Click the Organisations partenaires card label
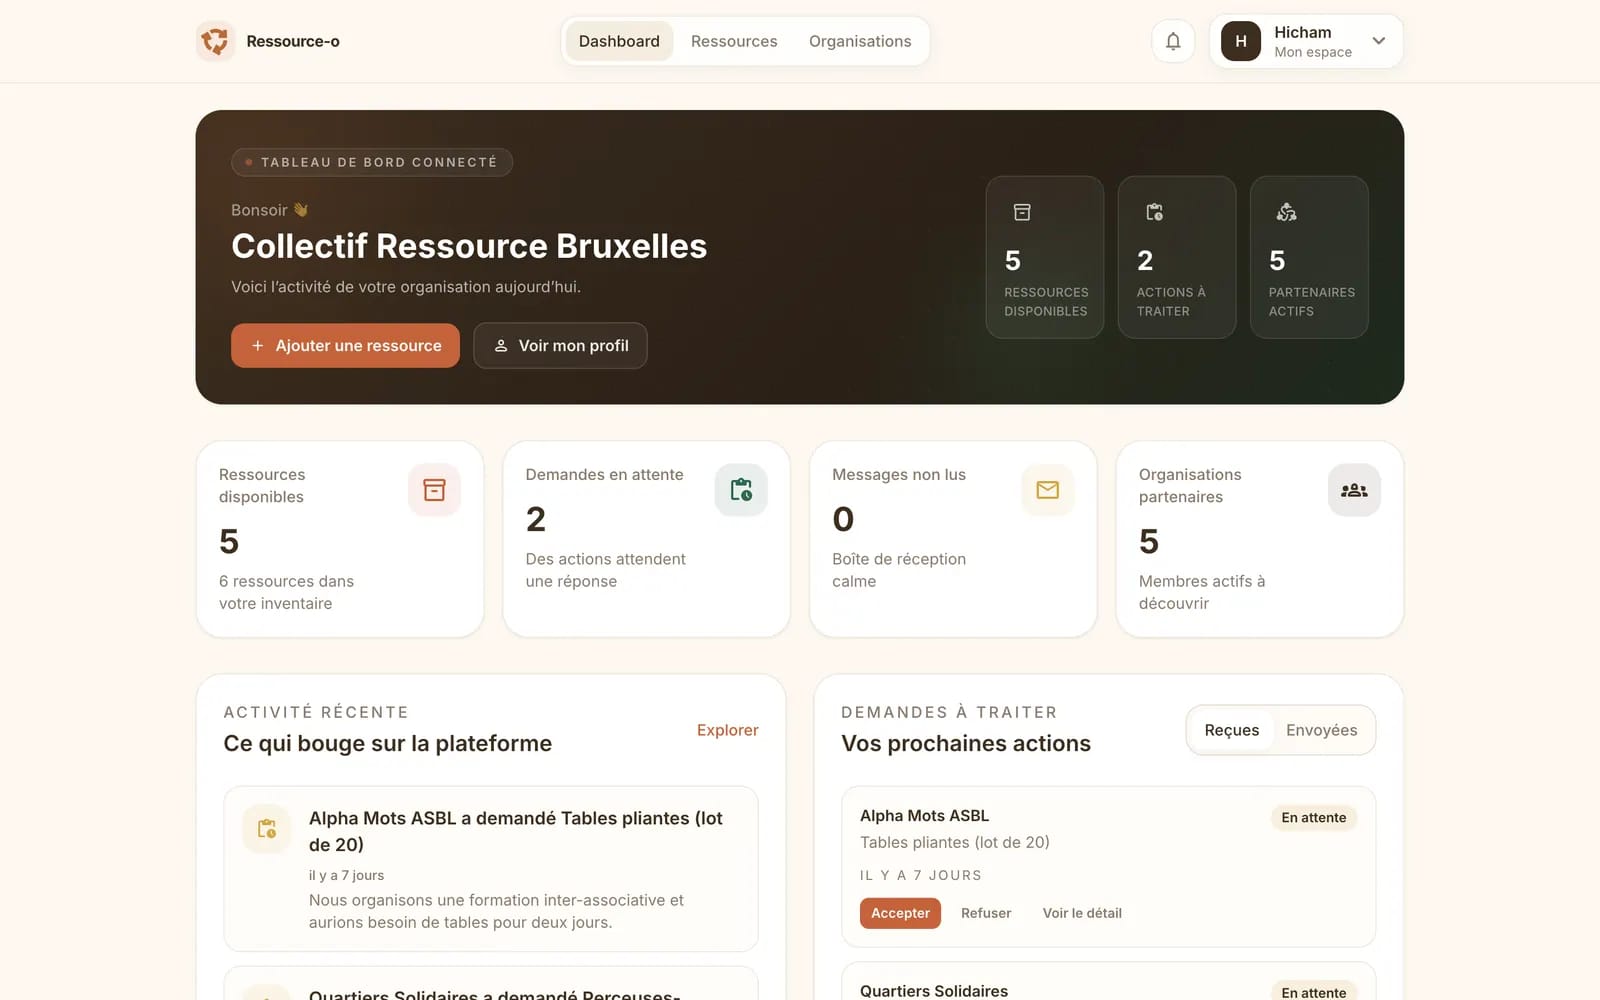The height and width of the screenshot is (1000, 1600). (1190, 486)
